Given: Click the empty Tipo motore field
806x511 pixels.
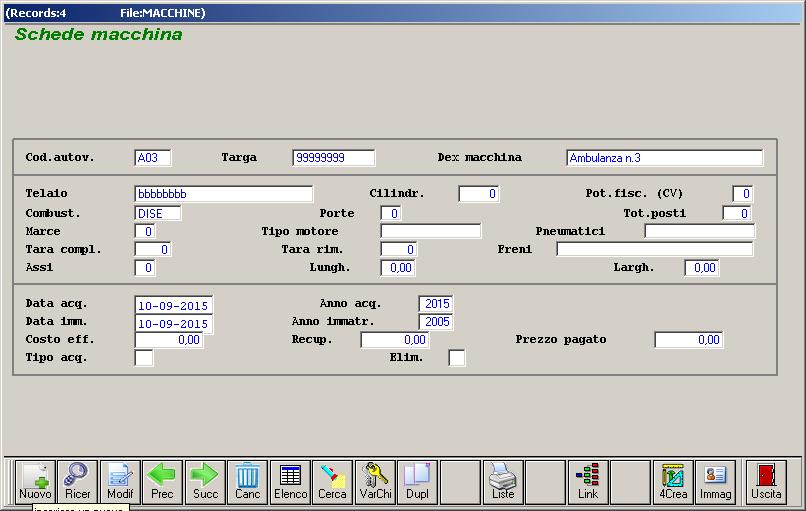Looking at the screenshot, I should coord(431,231).
